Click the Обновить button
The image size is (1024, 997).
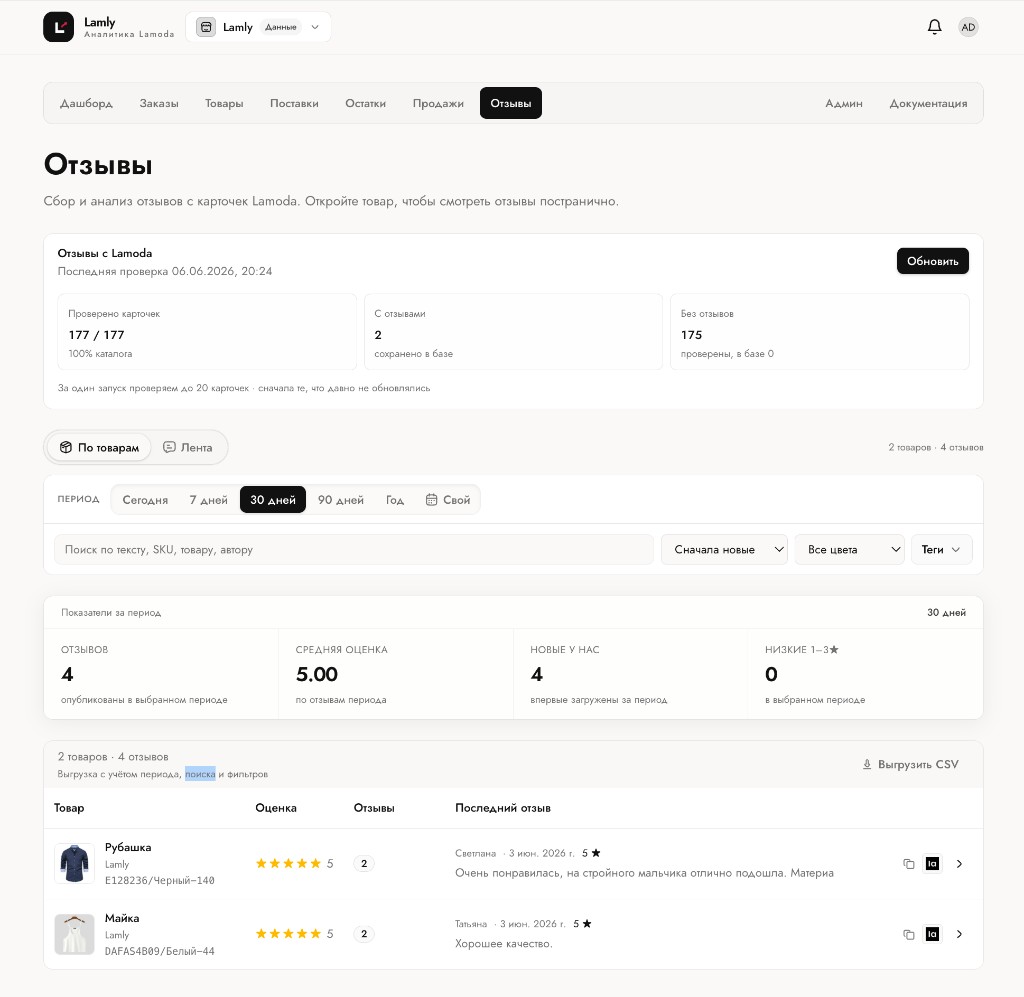tap(933, 261)
